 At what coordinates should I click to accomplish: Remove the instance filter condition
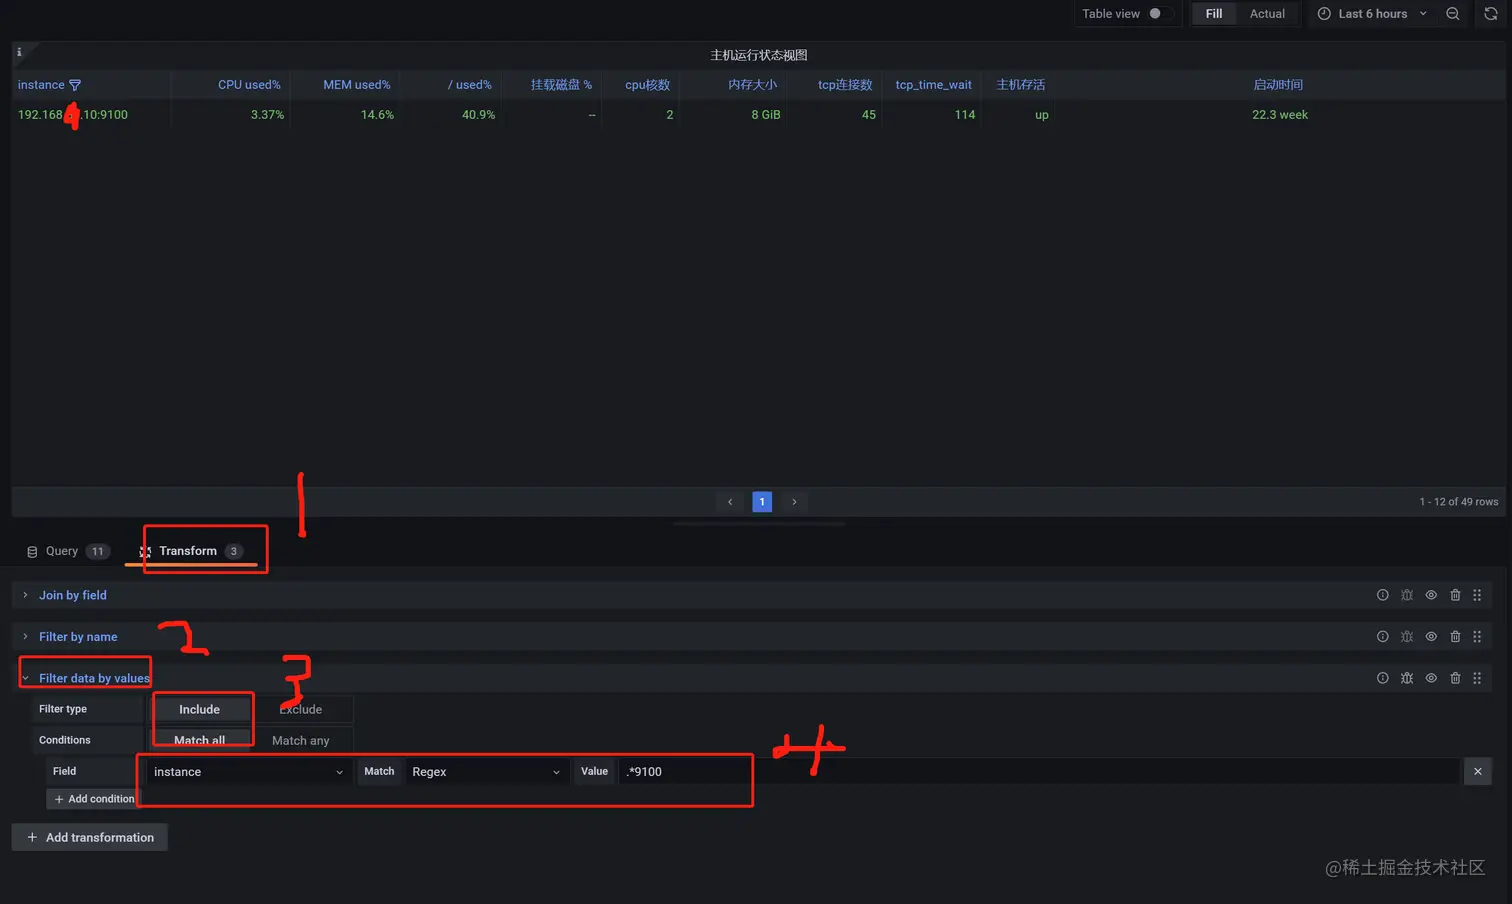pyautogui.click(x=1478, y=772)
